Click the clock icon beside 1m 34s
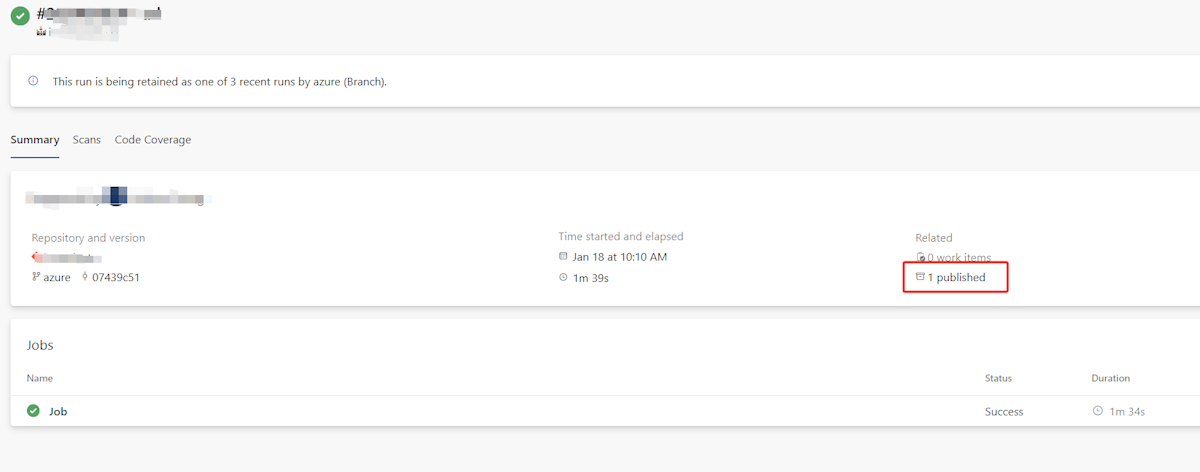This screenshot has height=472, width=1200. [1097, 411]
